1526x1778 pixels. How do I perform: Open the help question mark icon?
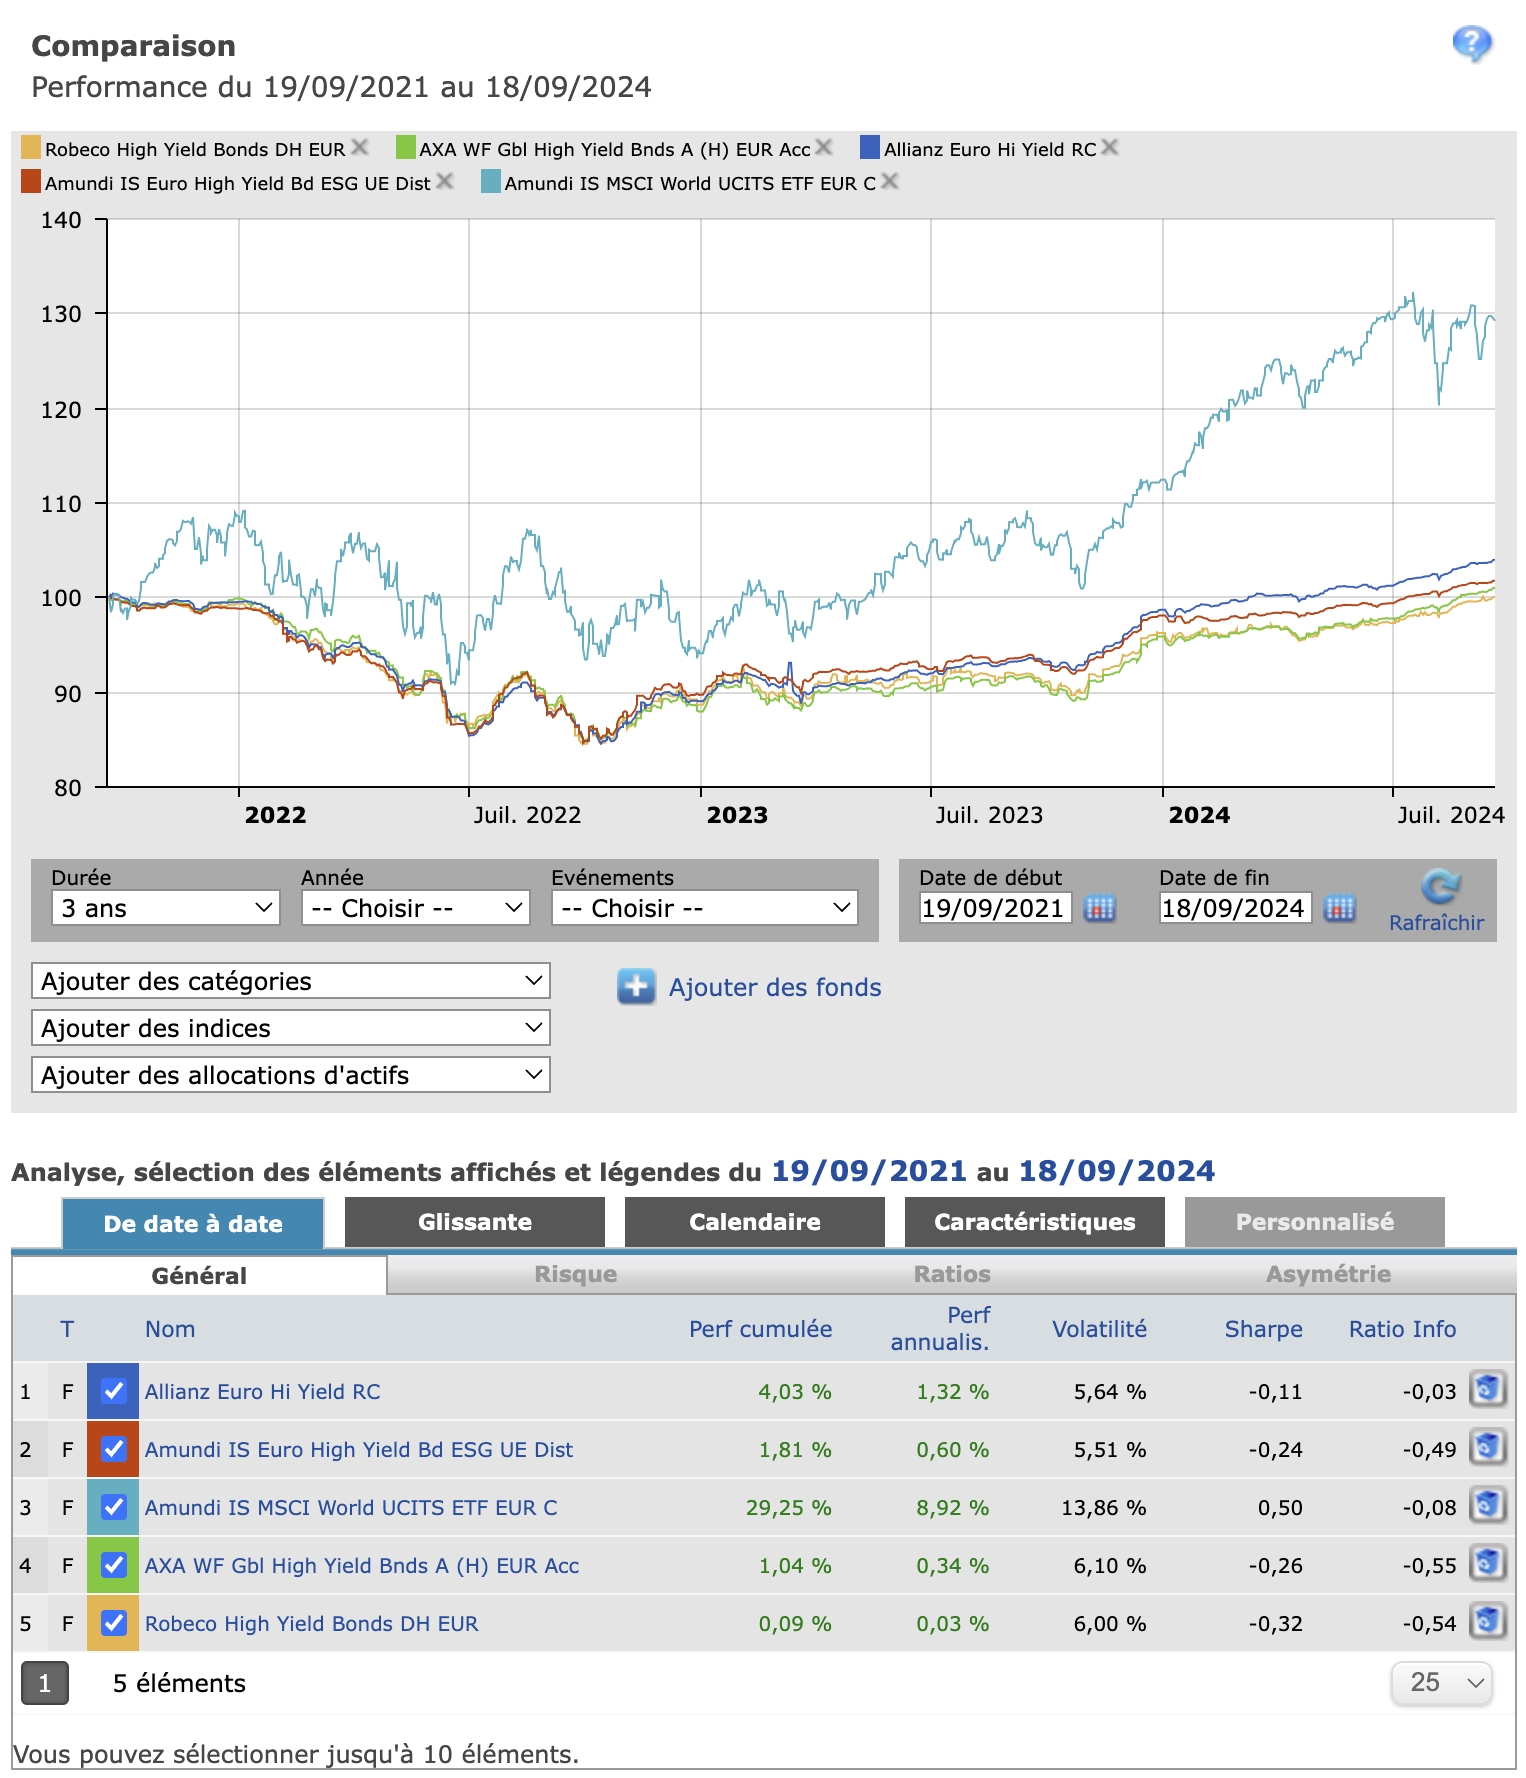[x=1472, y=45]
